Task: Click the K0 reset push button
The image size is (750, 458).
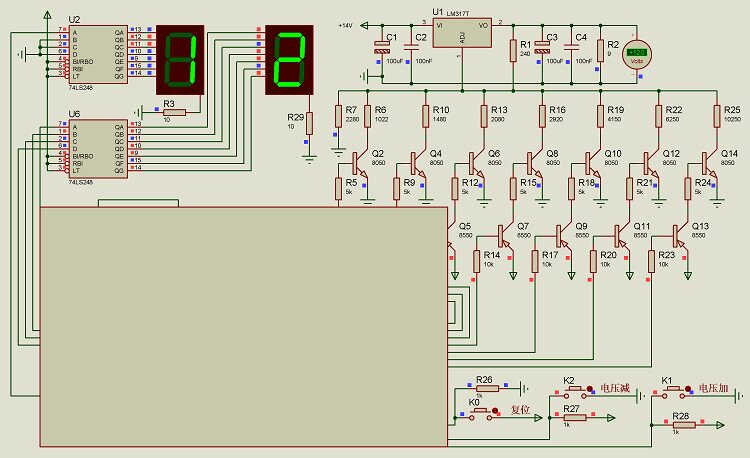Action: point(484,414)
